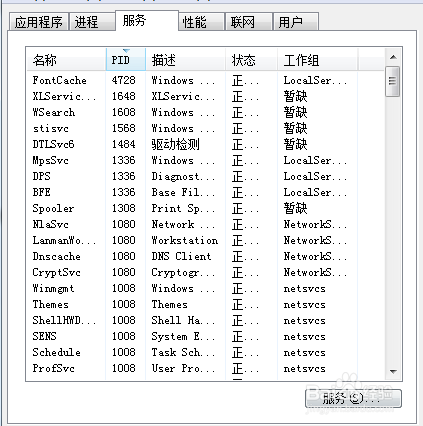Click the 工作组 column header
The width and height of the screenshot is (423, 426).
click(x=318, y=60)
